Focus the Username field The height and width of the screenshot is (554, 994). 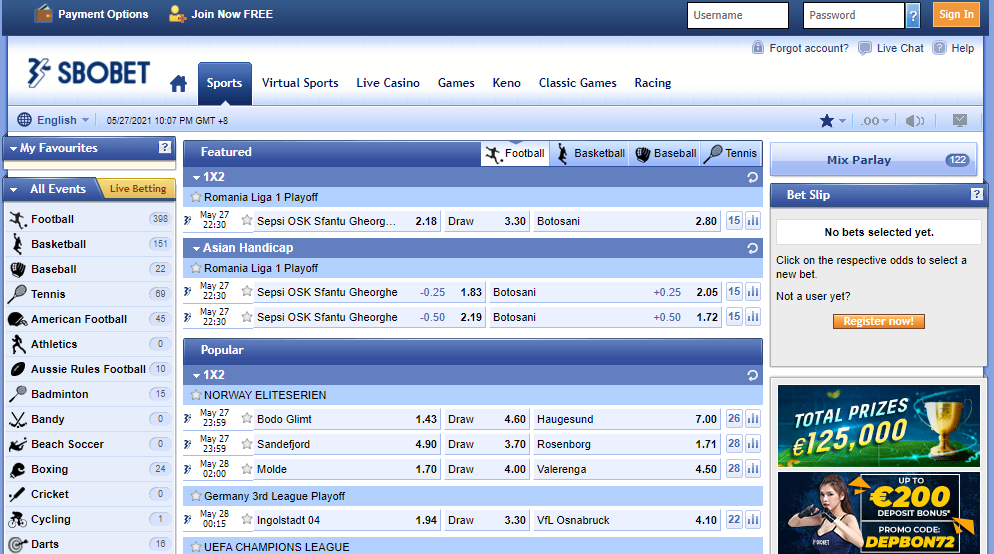(x=738, y=15)
